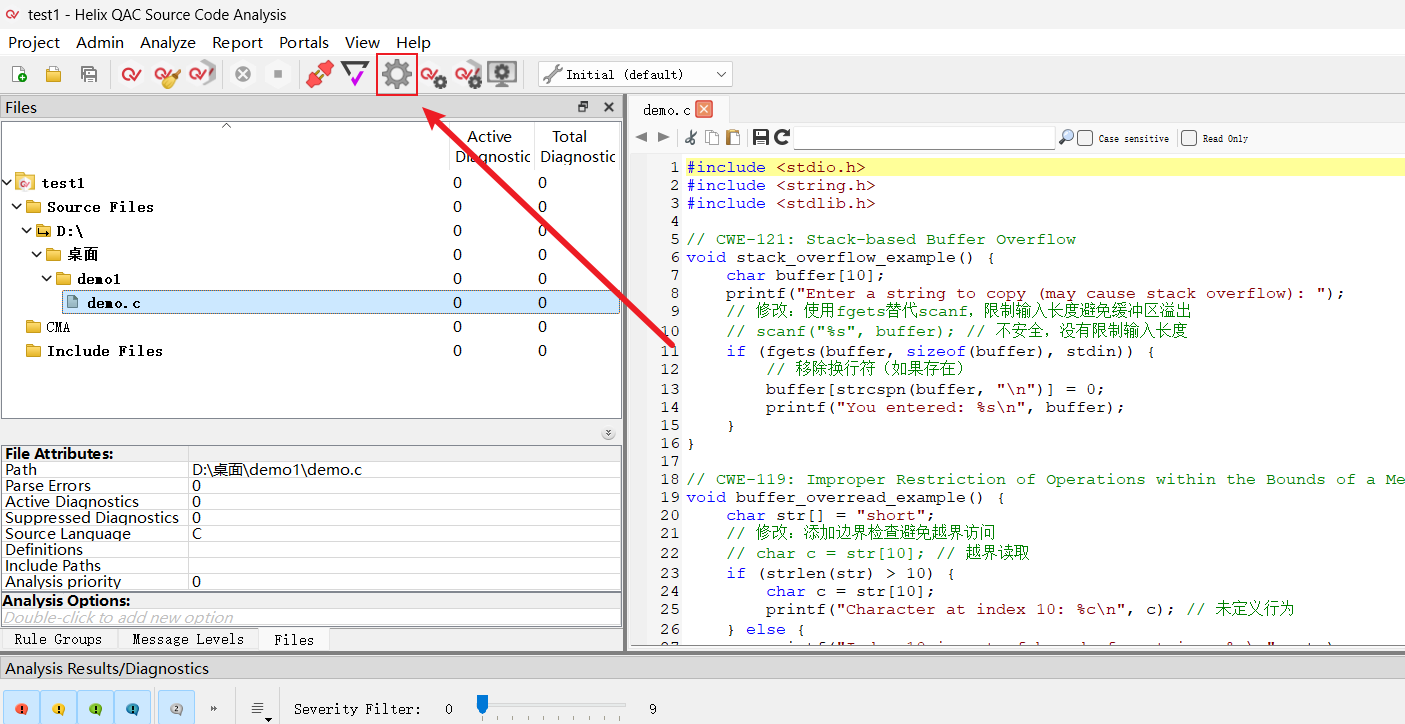The height and width of the screenshot is (724, 1405).
Task: Navigate back in the code editor
Action: tap(641, 137)
